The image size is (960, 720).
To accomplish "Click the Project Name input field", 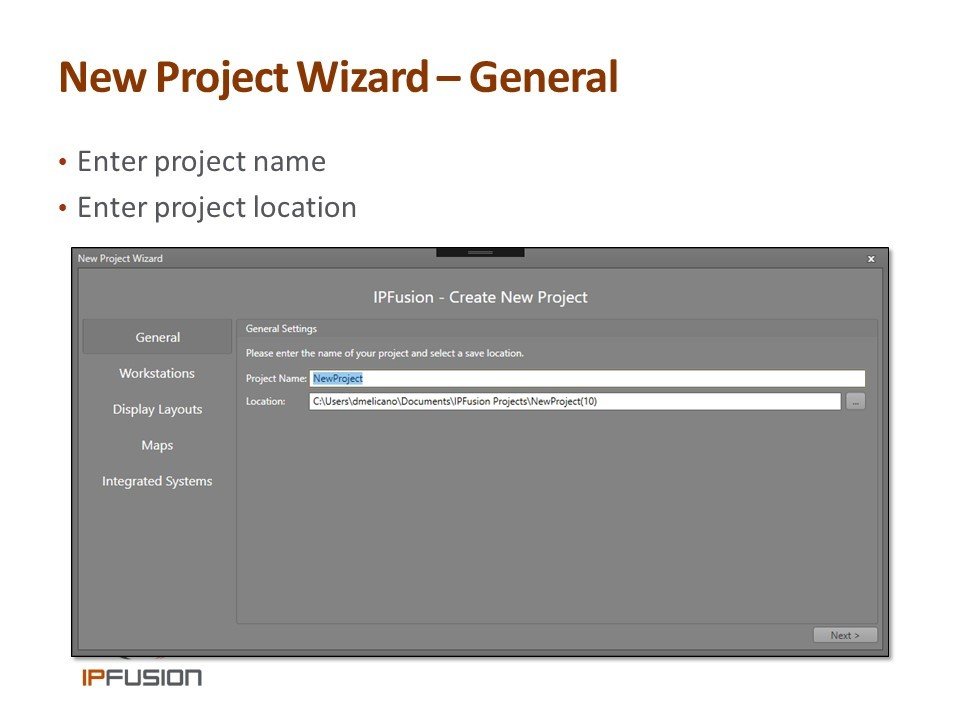I will pyautogui.click(x=587, y=378).
